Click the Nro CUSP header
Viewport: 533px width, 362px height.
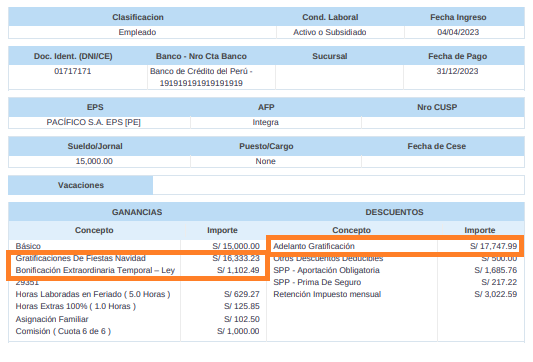coord(437,107)
